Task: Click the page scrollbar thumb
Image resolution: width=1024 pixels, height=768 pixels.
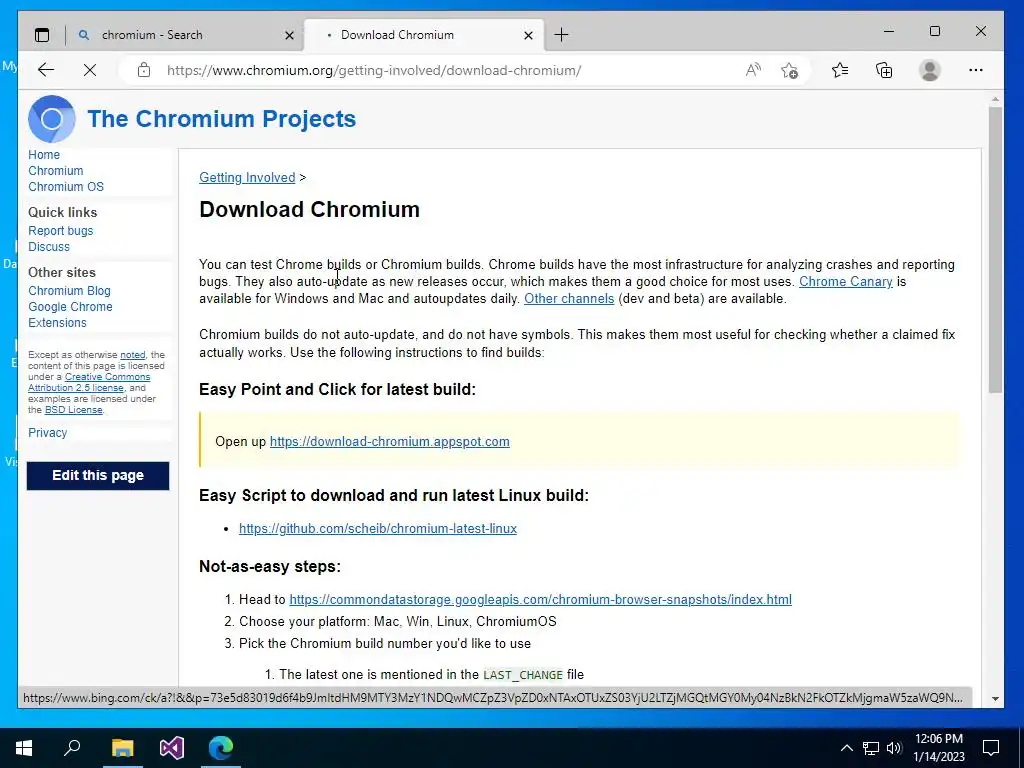Action: click(995, 249)
